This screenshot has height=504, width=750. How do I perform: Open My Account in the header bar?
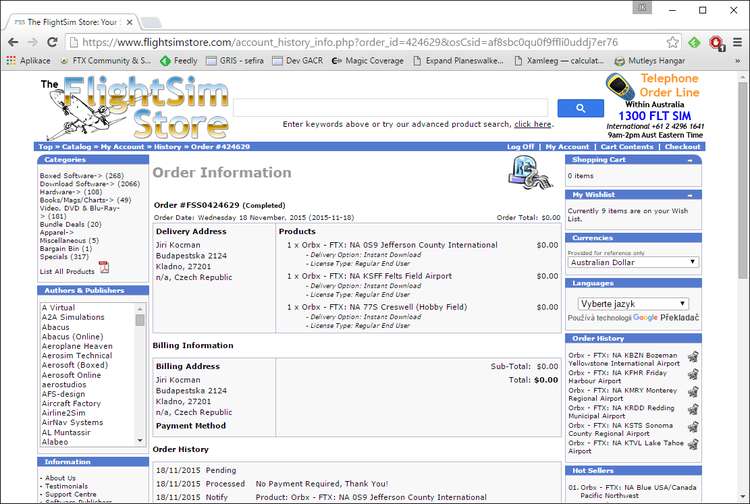(x=567, y=147)
